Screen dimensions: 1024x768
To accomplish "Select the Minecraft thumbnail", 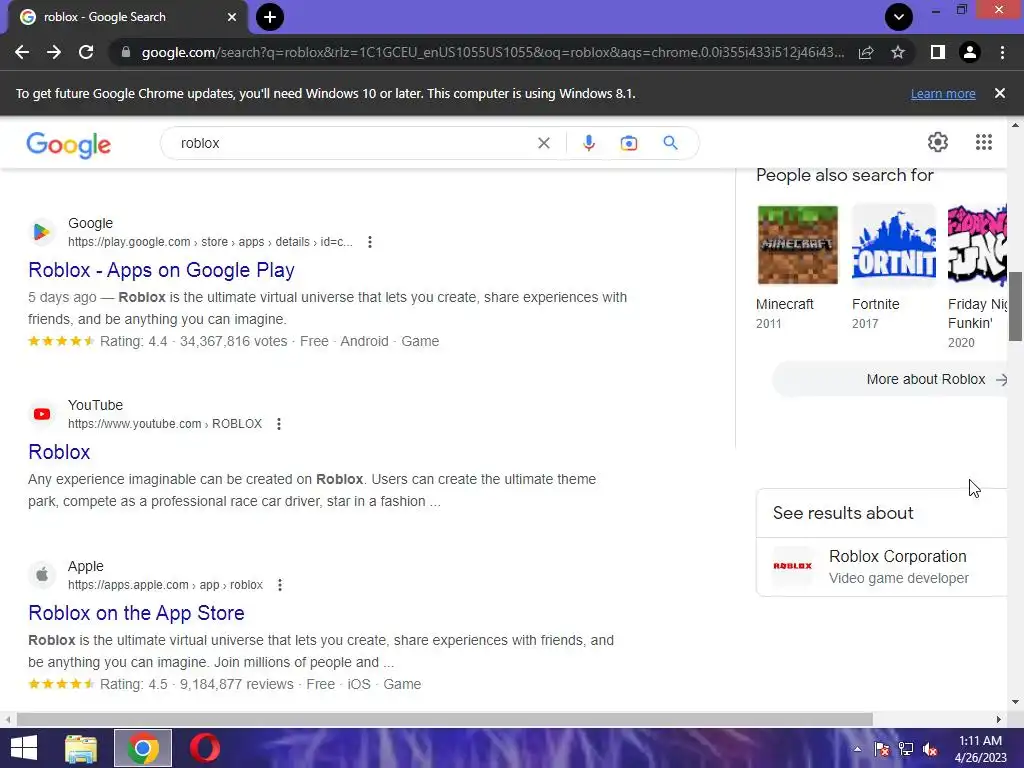I will 797,245.
